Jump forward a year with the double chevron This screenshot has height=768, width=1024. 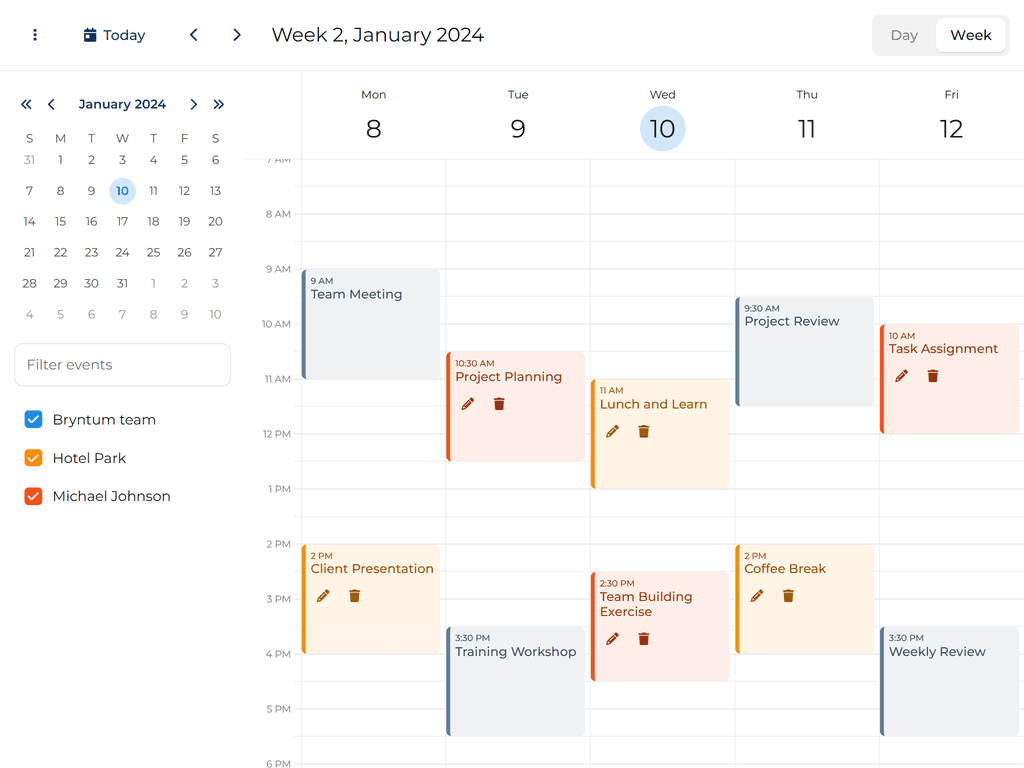[x=219, y=104]
